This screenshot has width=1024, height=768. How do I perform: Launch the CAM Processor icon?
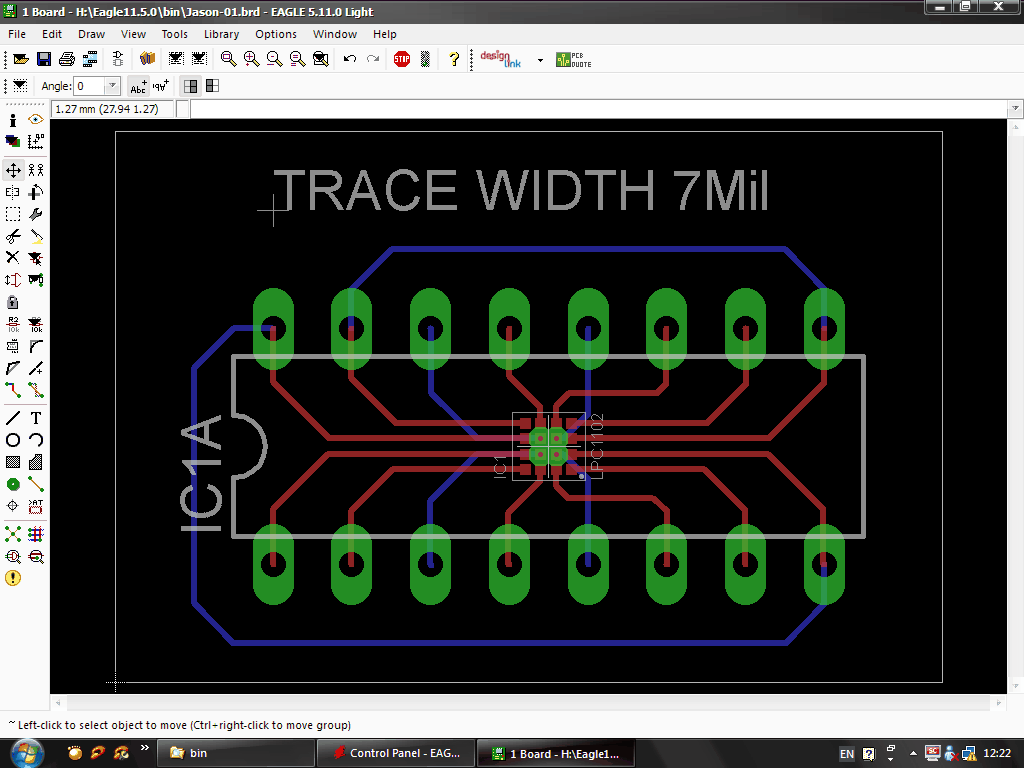coord(90,59)
